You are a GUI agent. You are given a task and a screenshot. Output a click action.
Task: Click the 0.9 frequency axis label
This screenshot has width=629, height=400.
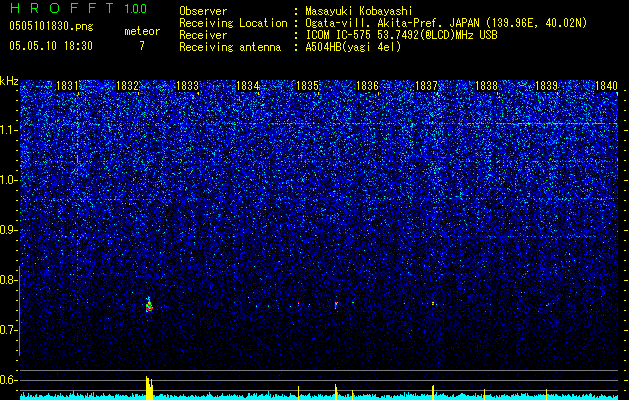coord(8,230)
